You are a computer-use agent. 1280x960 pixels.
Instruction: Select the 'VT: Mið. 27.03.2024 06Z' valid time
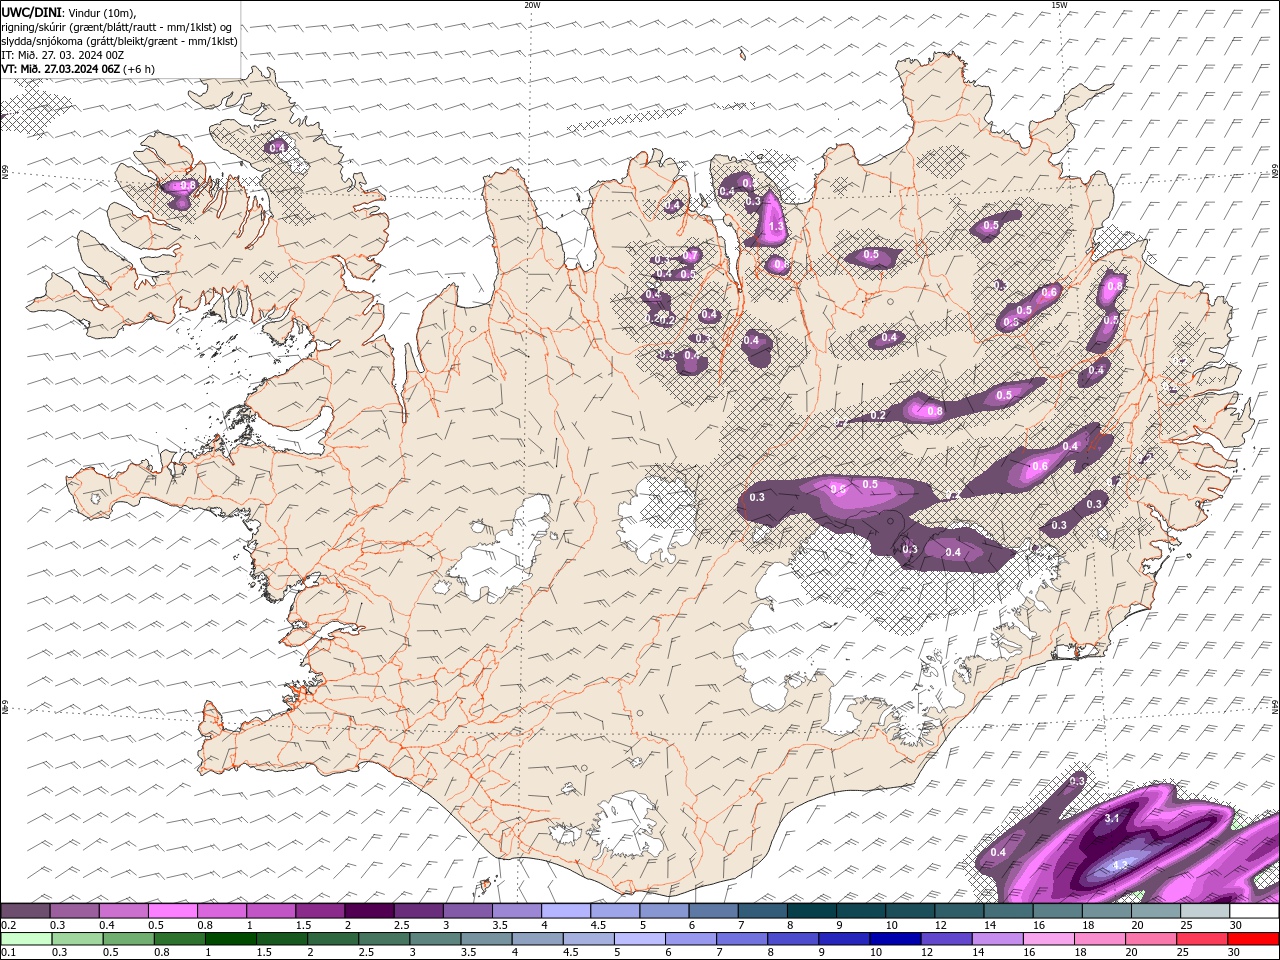tap(60, 69)
